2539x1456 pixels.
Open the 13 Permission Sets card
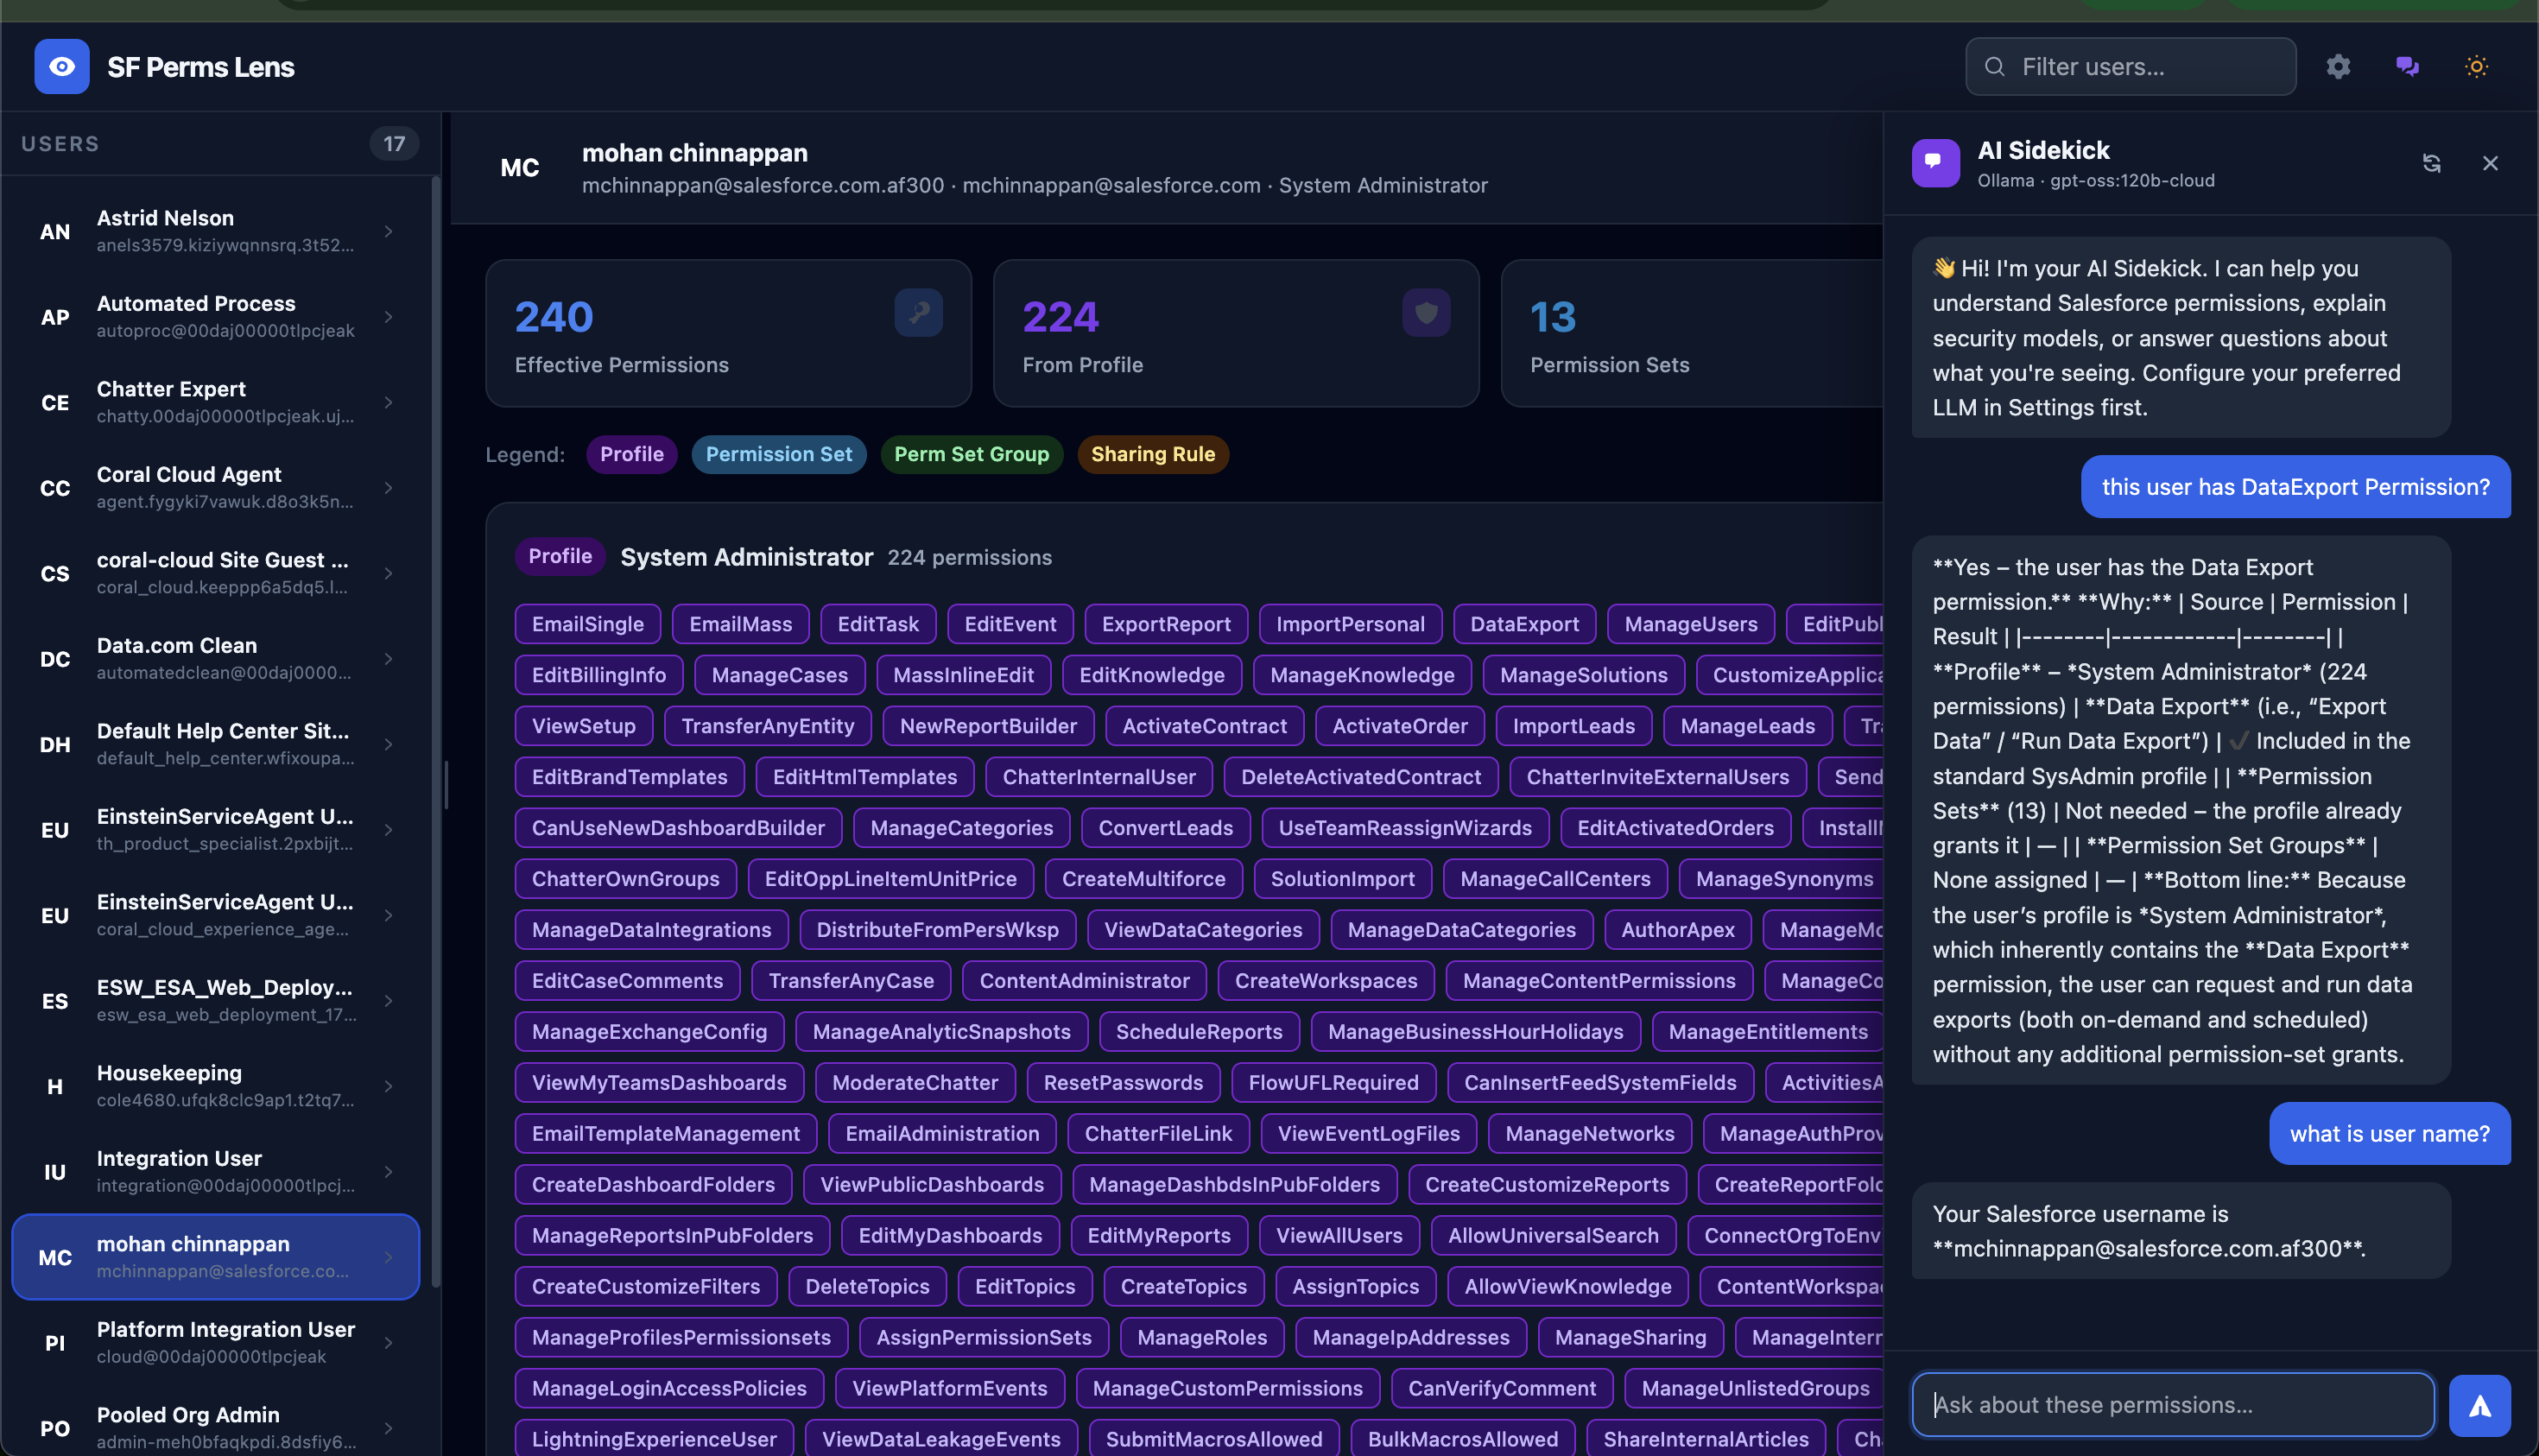[x=1692, y=334]
